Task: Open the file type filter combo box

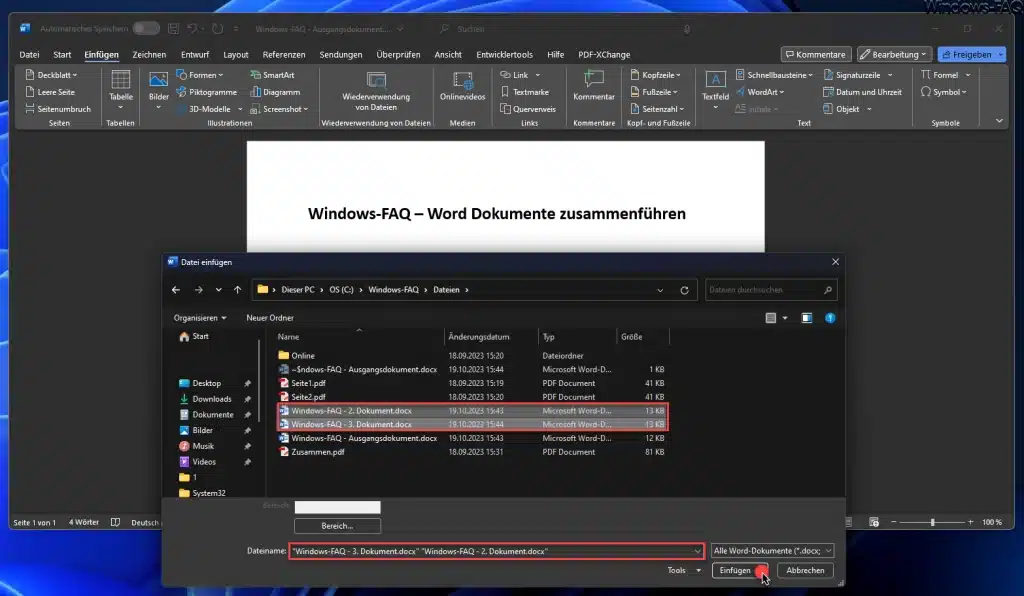Action: pos(772,551)
